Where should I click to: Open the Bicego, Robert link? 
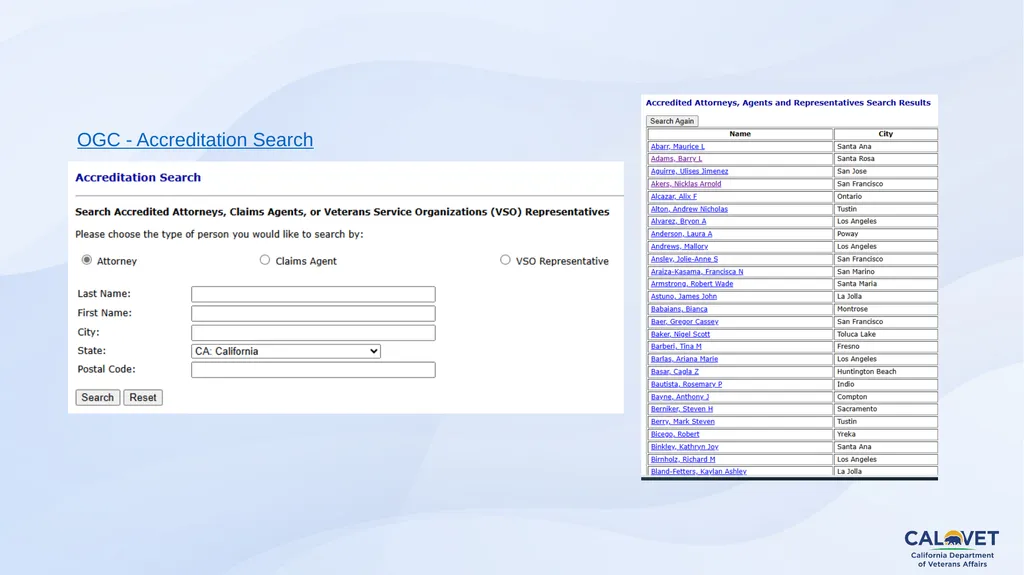pos(675,434)
